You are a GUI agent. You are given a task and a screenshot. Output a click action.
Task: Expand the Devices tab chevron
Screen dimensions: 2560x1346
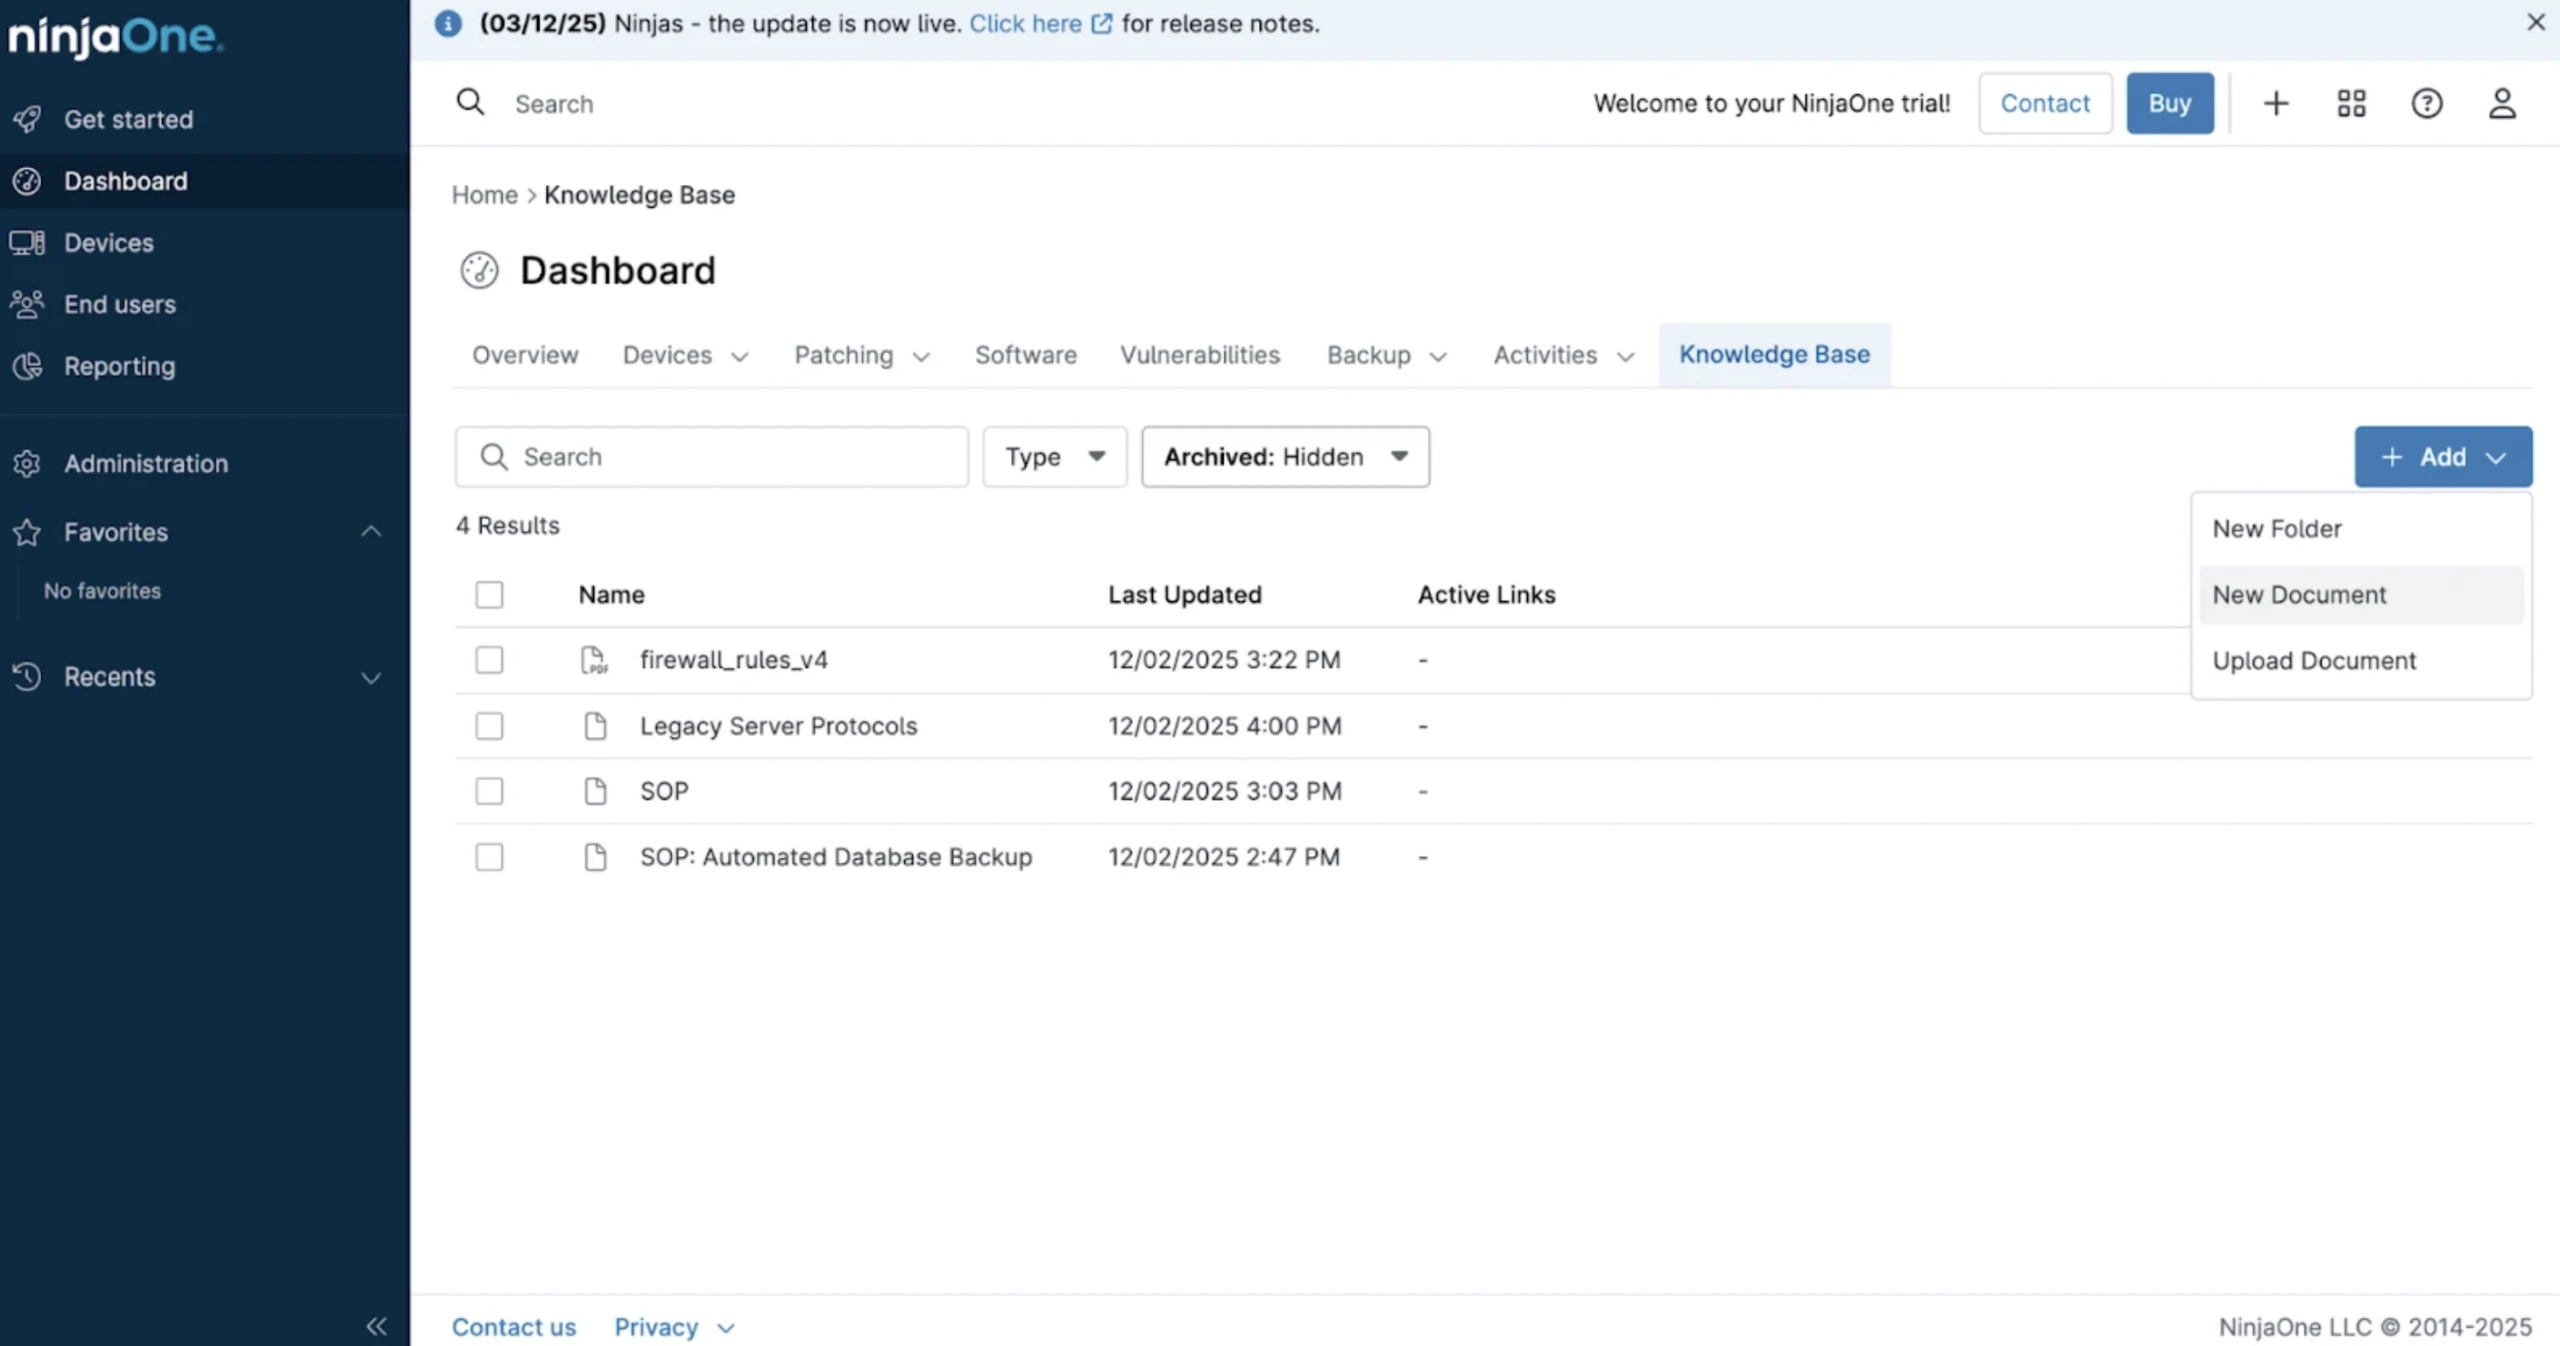tap(740, 357)
